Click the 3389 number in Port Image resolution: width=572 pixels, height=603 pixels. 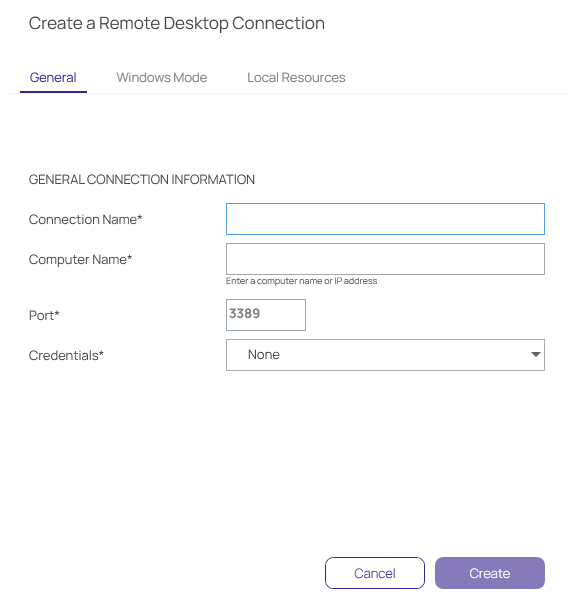pyautogui.click(x=245, y=313)
